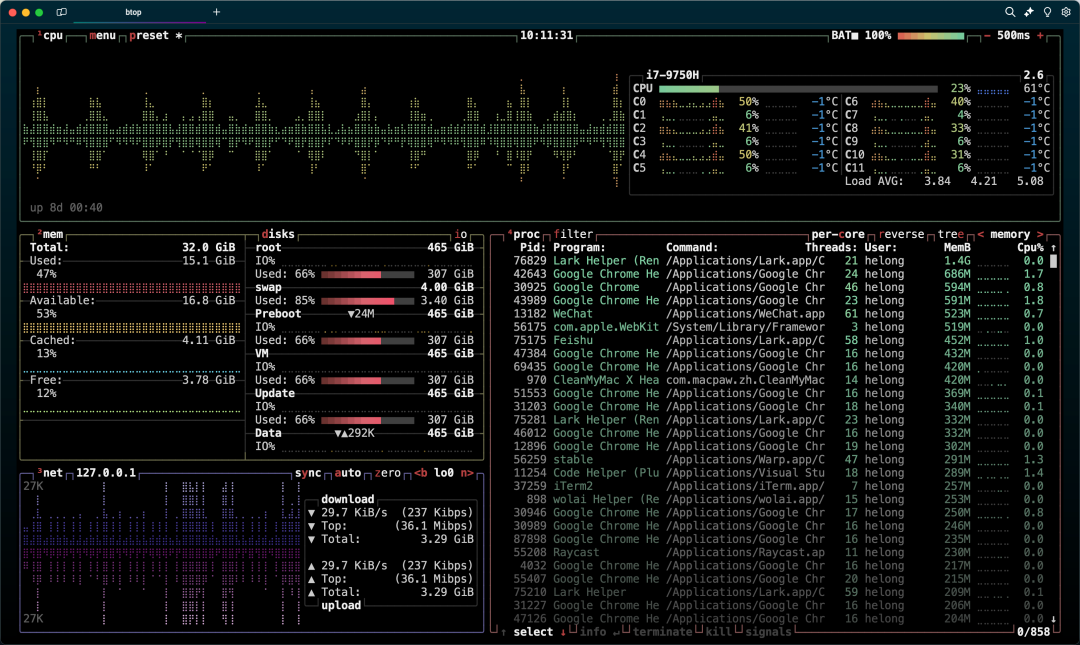Decrease update interval with the minus sign
The height and width of the screenshot is (645, 1080).
point(987,35)
